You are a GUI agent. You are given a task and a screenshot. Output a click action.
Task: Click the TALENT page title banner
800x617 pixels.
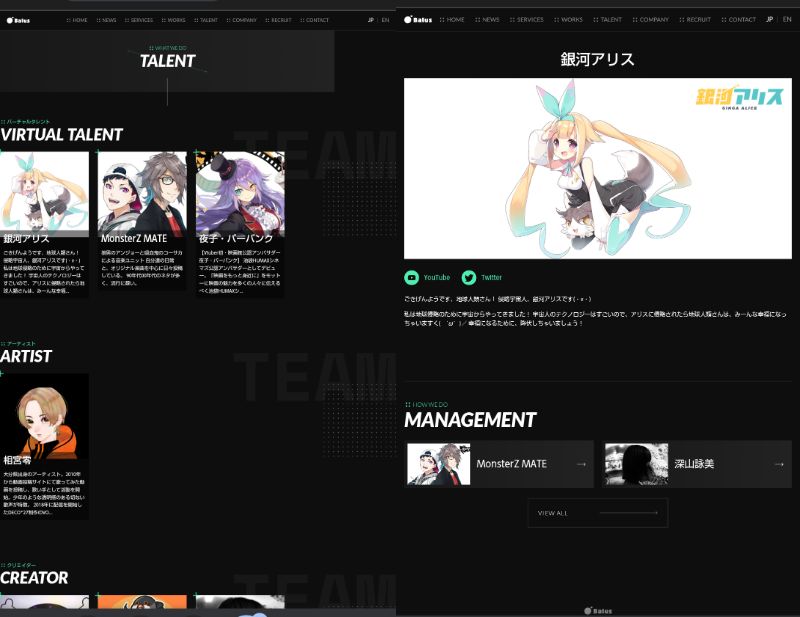coord(167,61)
